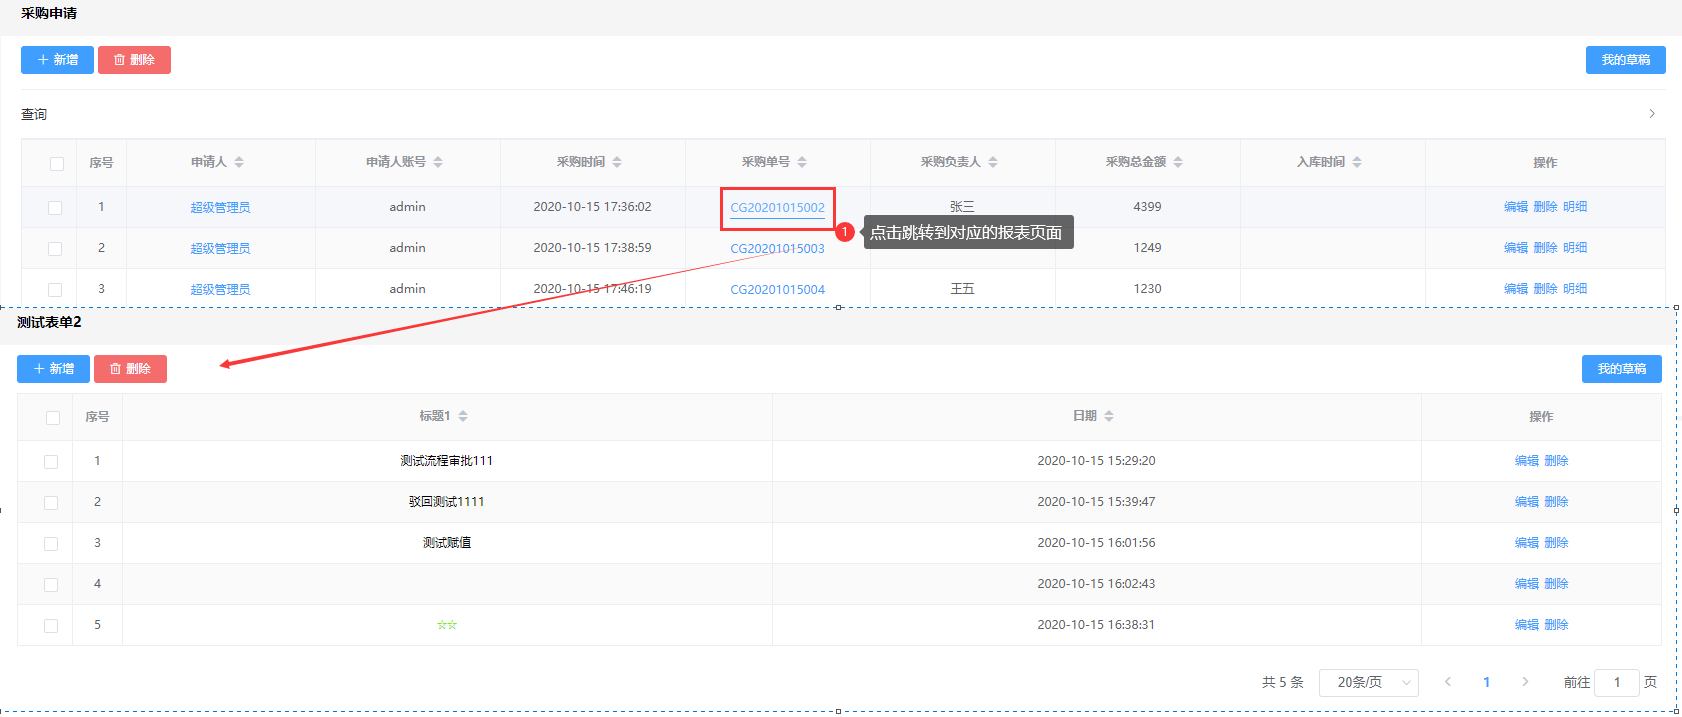
Task: Click sort icon next to 入库时间
Action: tap(1357, 162)
